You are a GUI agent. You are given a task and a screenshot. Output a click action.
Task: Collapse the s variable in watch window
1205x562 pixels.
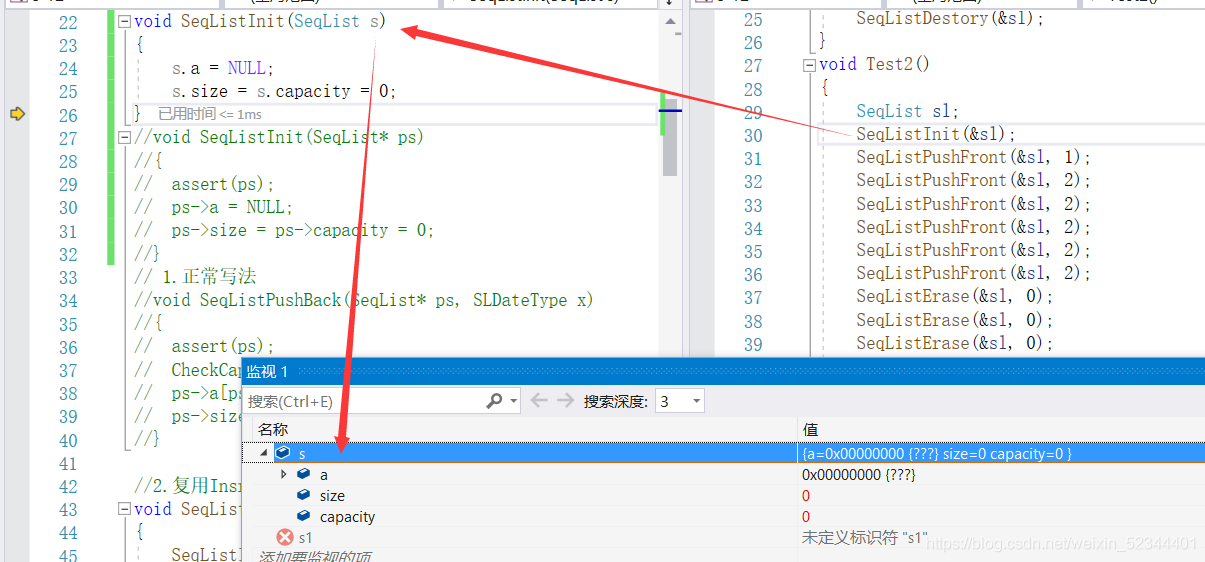pyautogui.click(x=265, y=453)
